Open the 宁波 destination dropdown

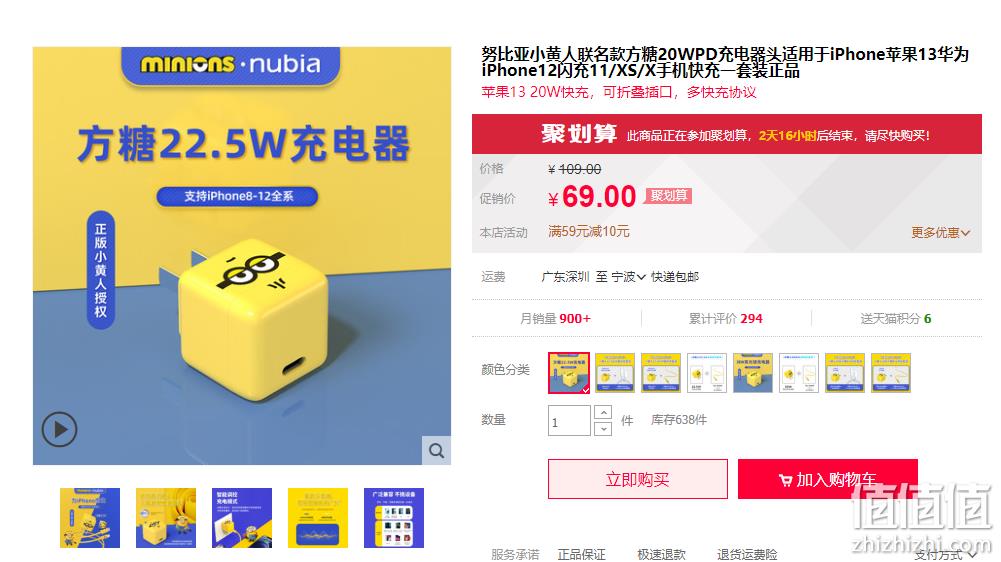point(629,277)
